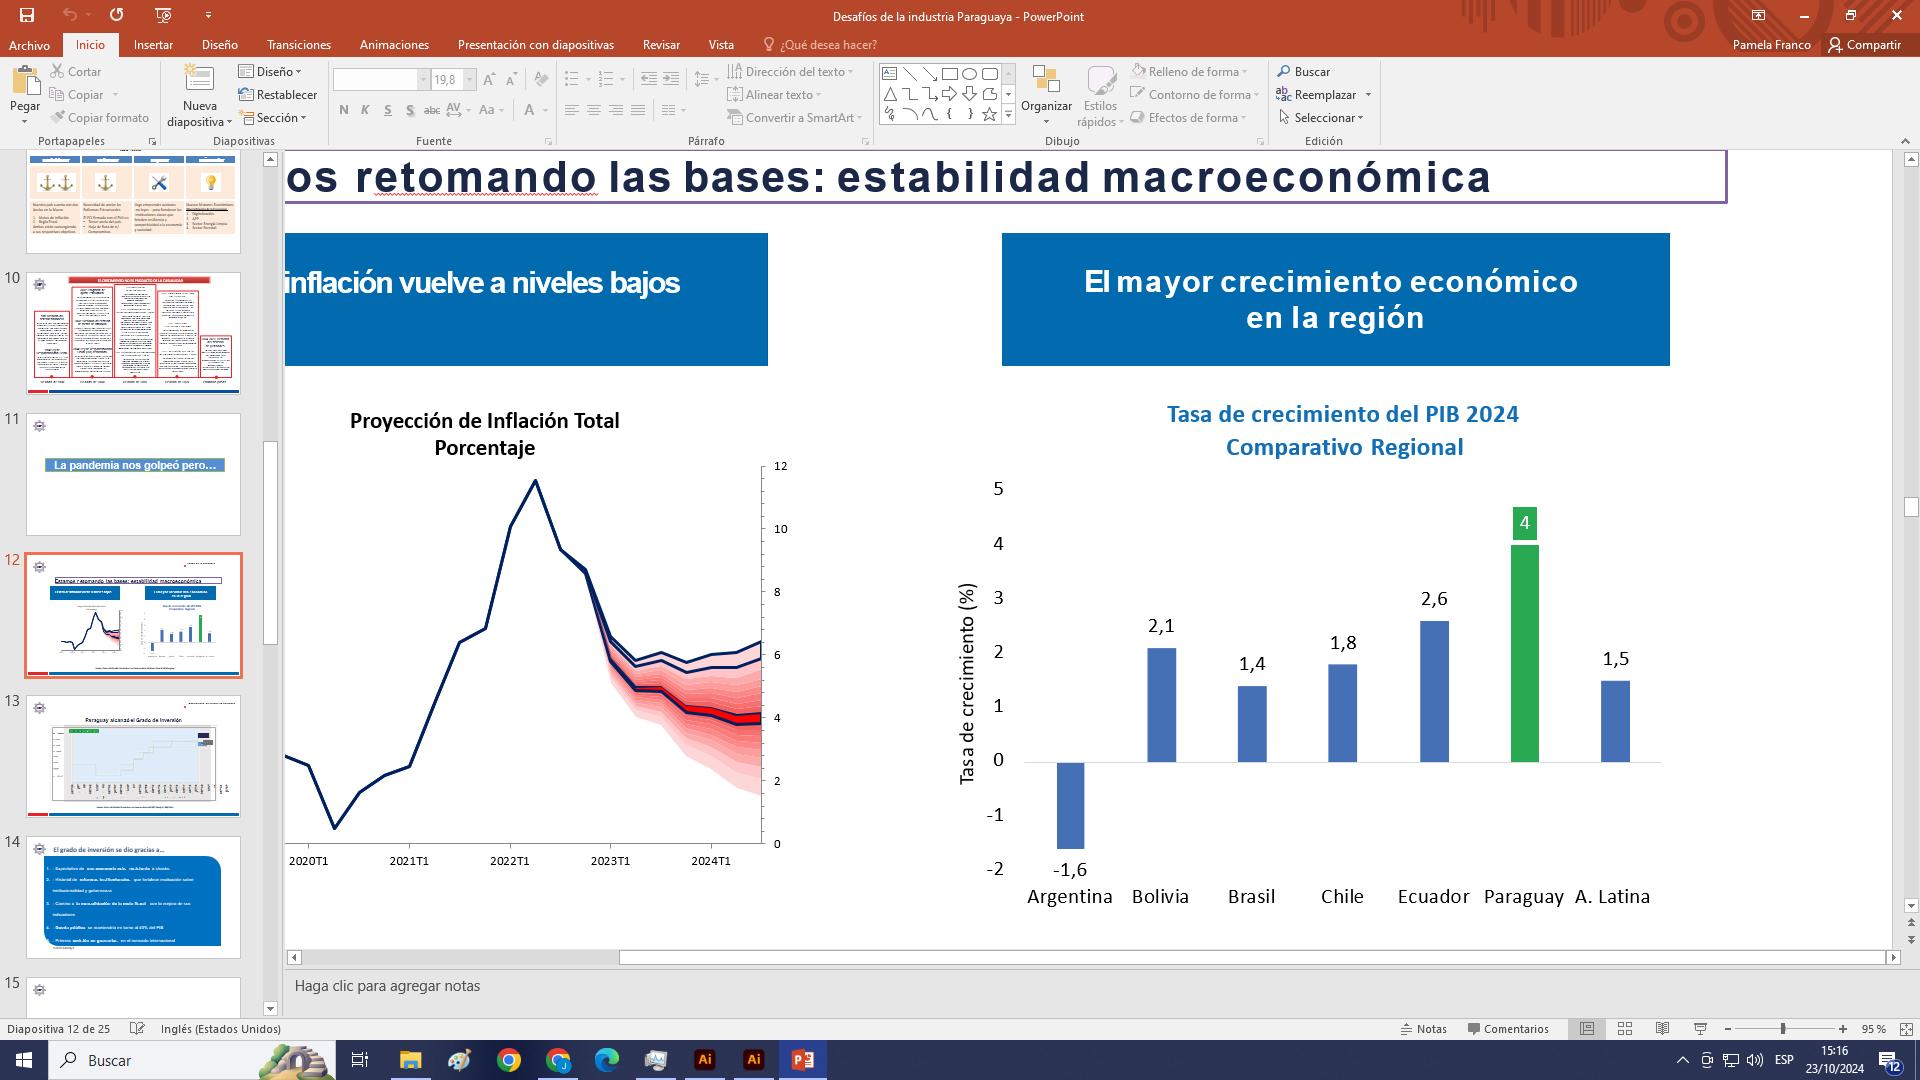Toggle normal view in status bar
Viewport: 1920px width, 1080px height.
point(1587,1029)
